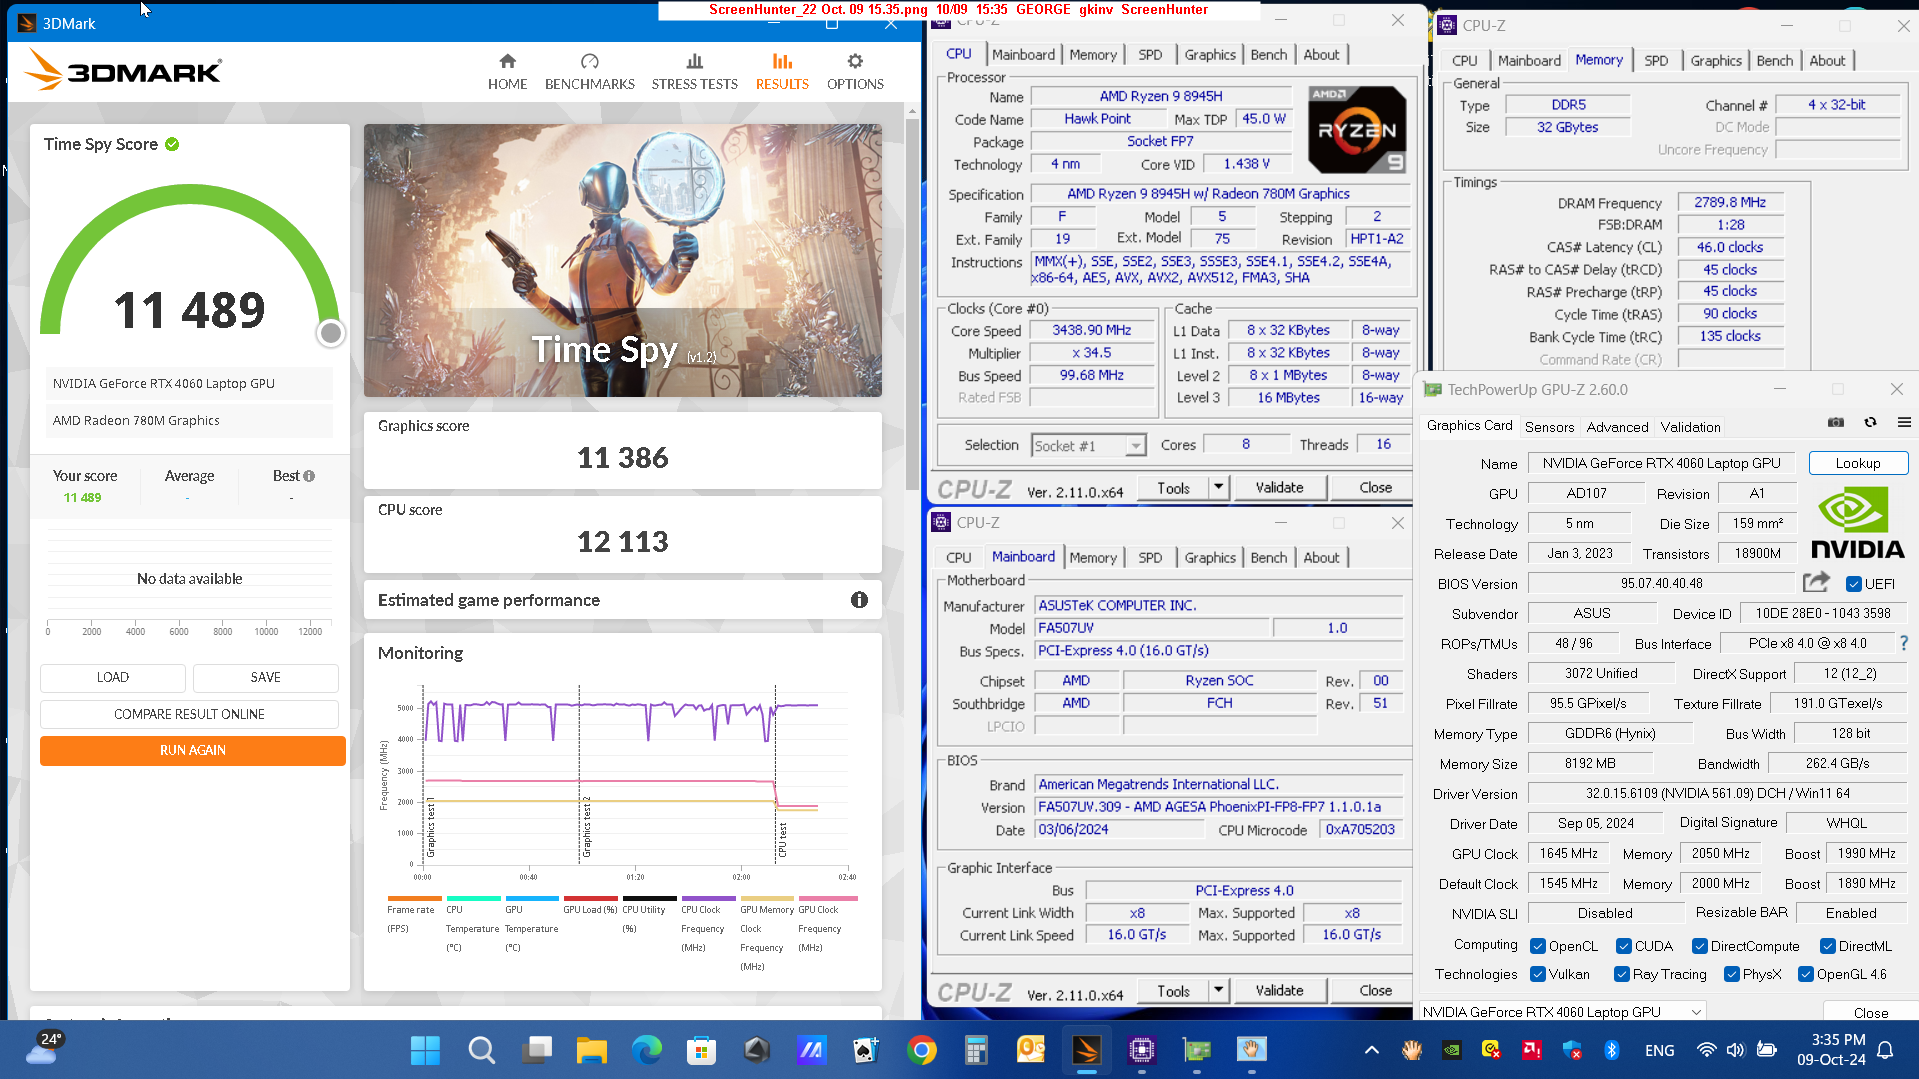This screenshot has height=1079, width=1919.
Task: Open Tools dropdown arrow in lower CPU-Z
Action: coord(1218,990)
